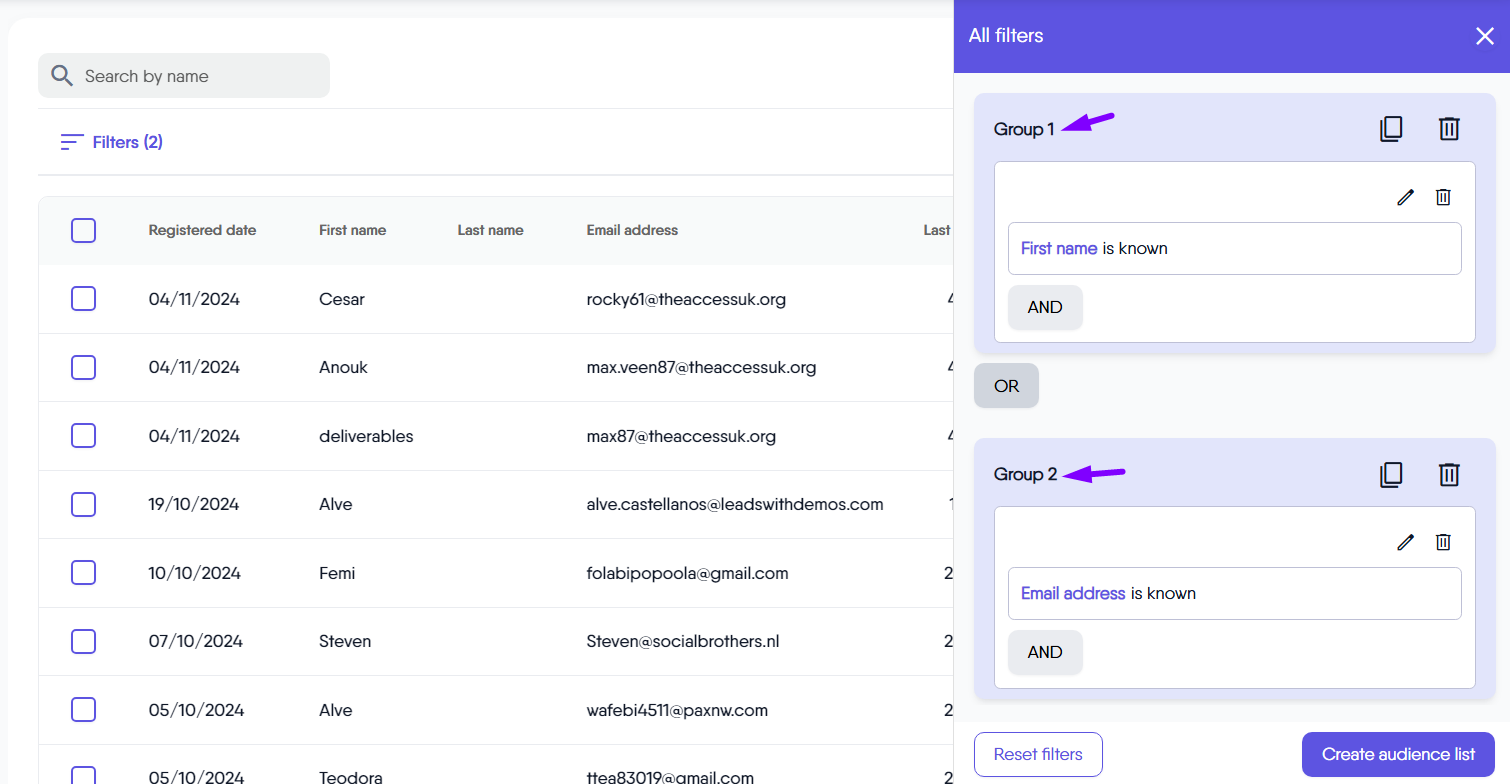Viewport: 1510px width, 784px height.
Task: Delete Group 2 using its trash icon
Action: click(1449, 474)
